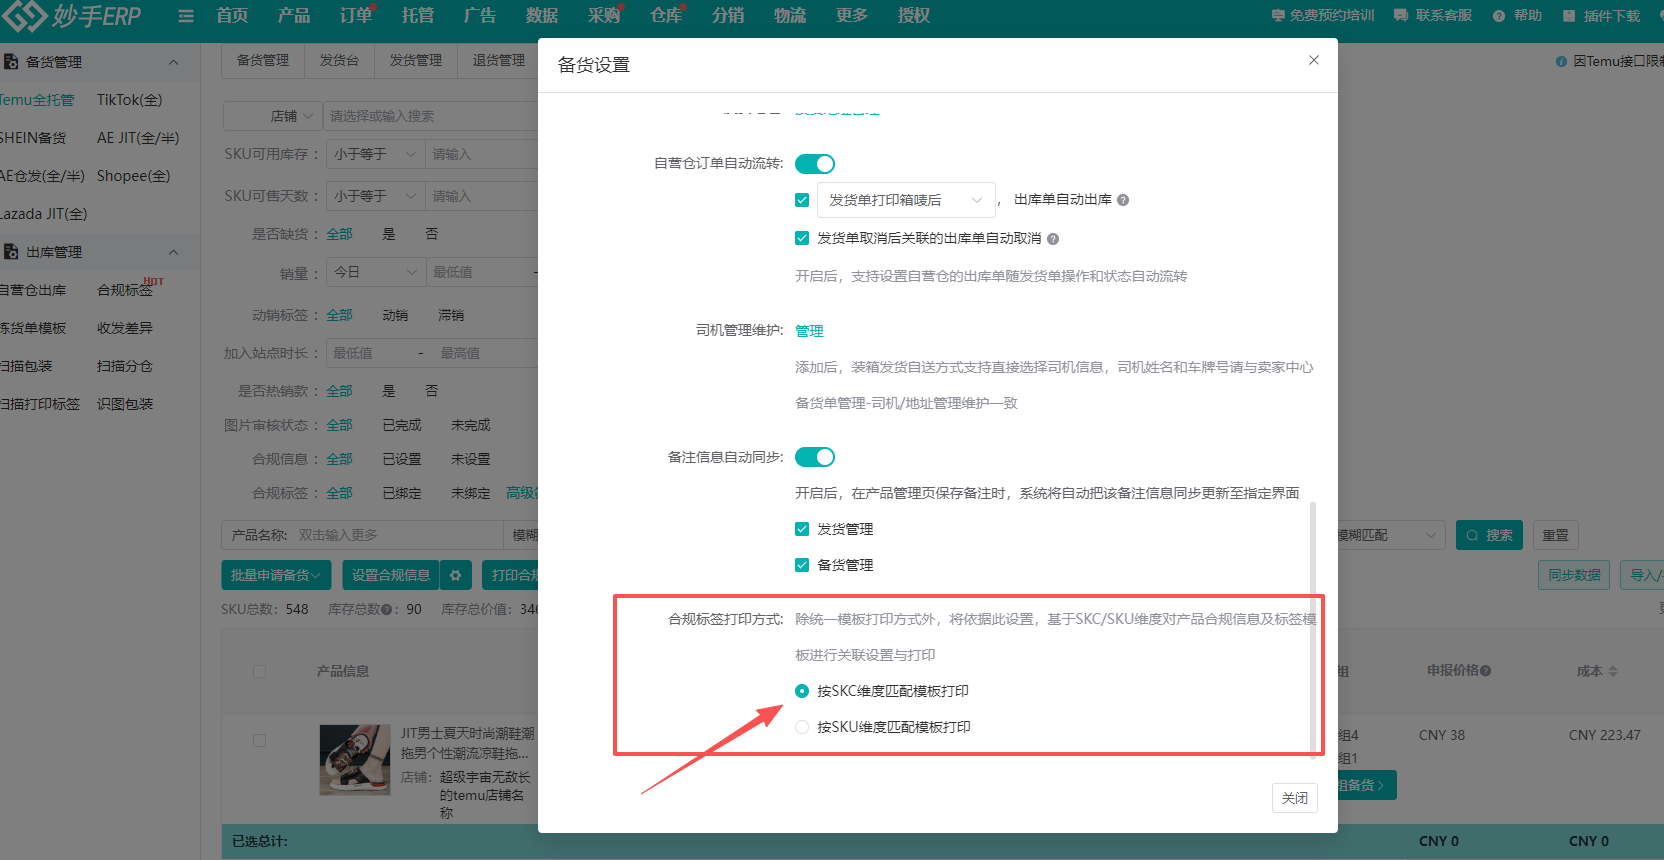1664x860 pixels.
Task: Open the 仓库 top menu
Action: pos(666,16)
